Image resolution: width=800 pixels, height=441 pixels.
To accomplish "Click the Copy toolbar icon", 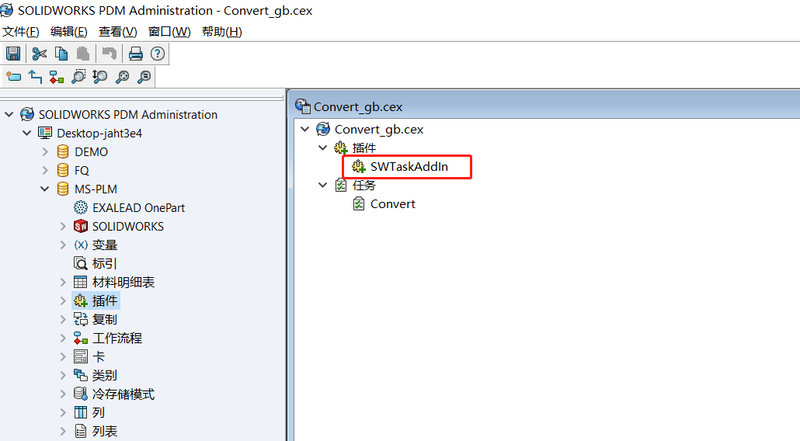I will click(60, 53).
